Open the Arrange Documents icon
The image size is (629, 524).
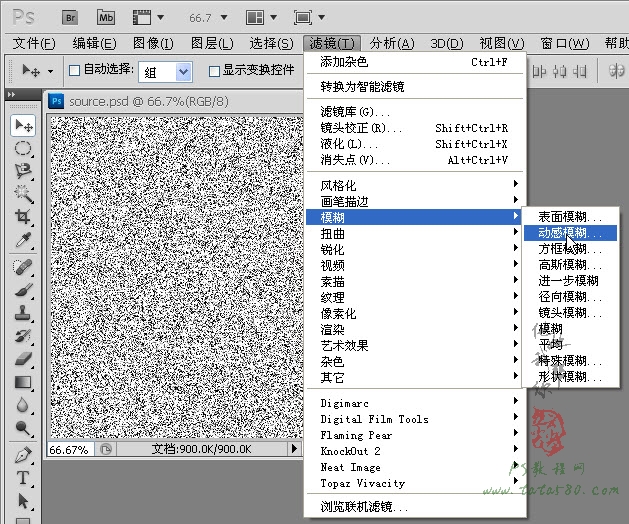coord(255,18)
